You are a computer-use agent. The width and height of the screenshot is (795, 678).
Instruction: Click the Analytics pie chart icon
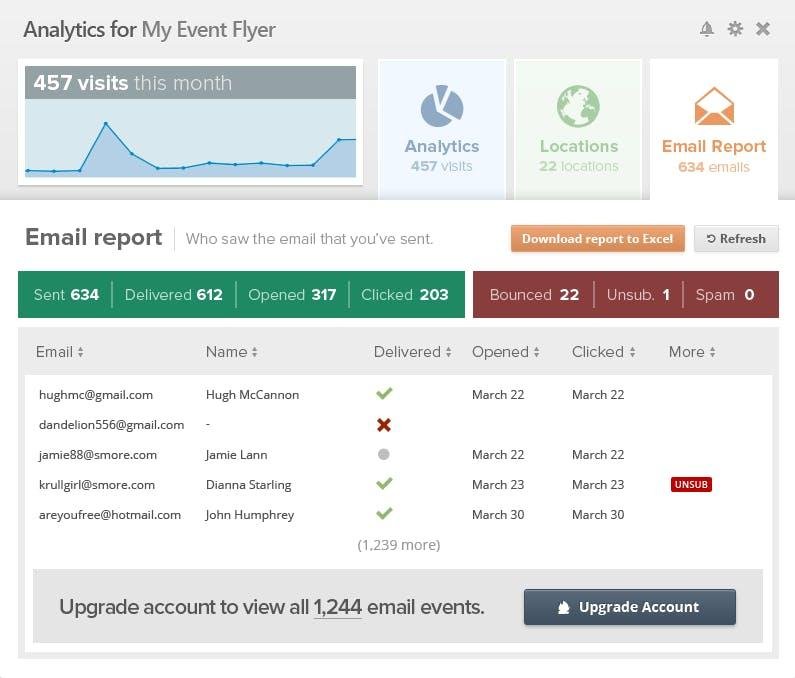(x=442, y=106)
